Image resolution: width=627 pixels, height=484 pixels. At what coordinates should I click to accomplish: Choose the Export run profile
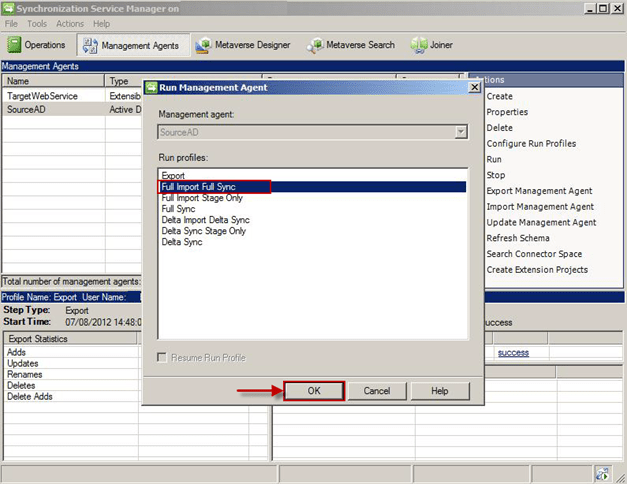[x=173, y=176]
